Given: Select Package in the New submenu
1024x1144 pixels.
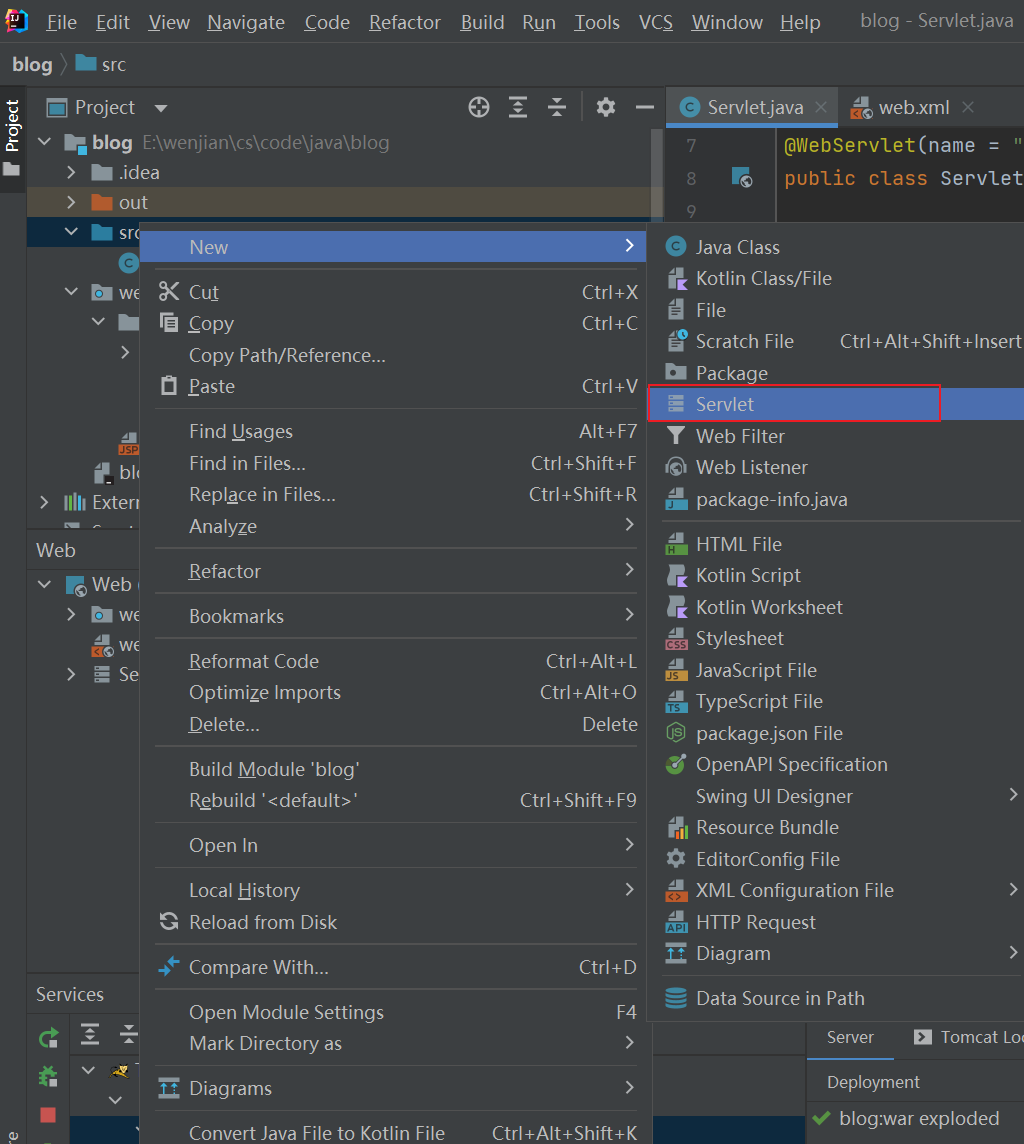Looking at the screenshot, I should click(835, 373).
